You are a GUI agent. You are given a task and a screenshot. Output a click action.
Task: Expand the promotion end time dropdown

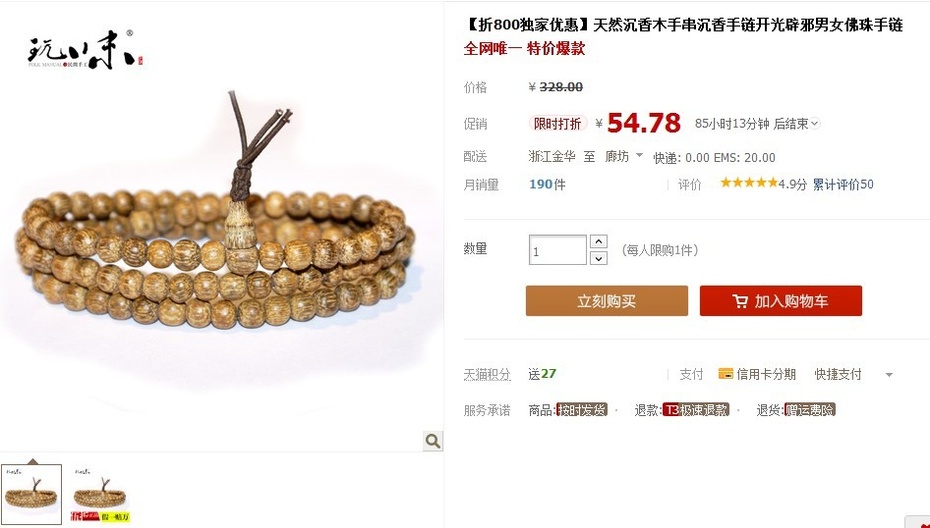pos(815,123)
